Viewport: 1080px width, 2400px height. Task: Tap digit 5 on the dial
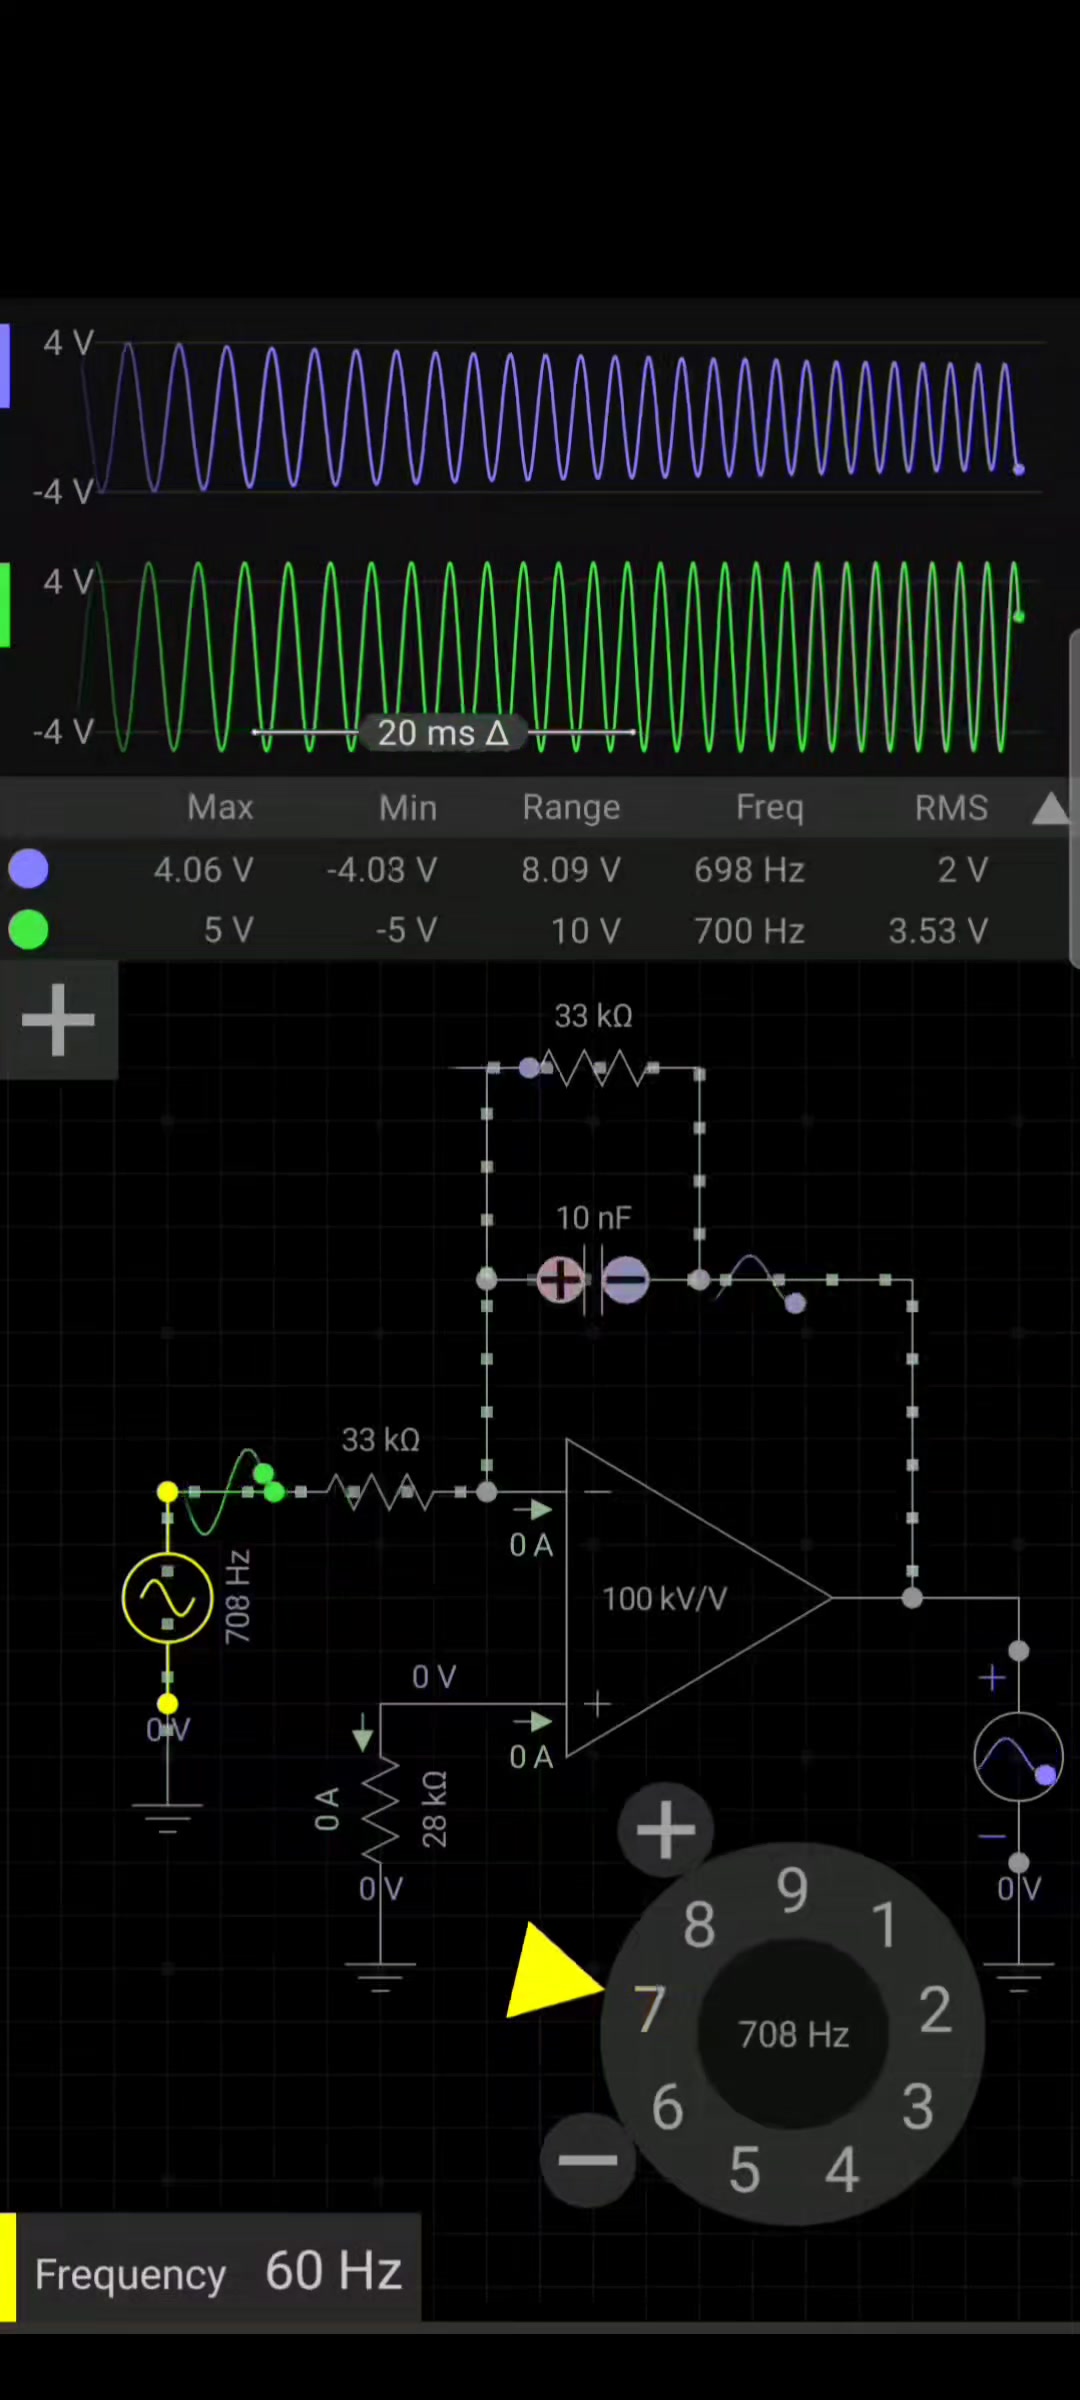pyautogui.click(x=744, y=2169)
